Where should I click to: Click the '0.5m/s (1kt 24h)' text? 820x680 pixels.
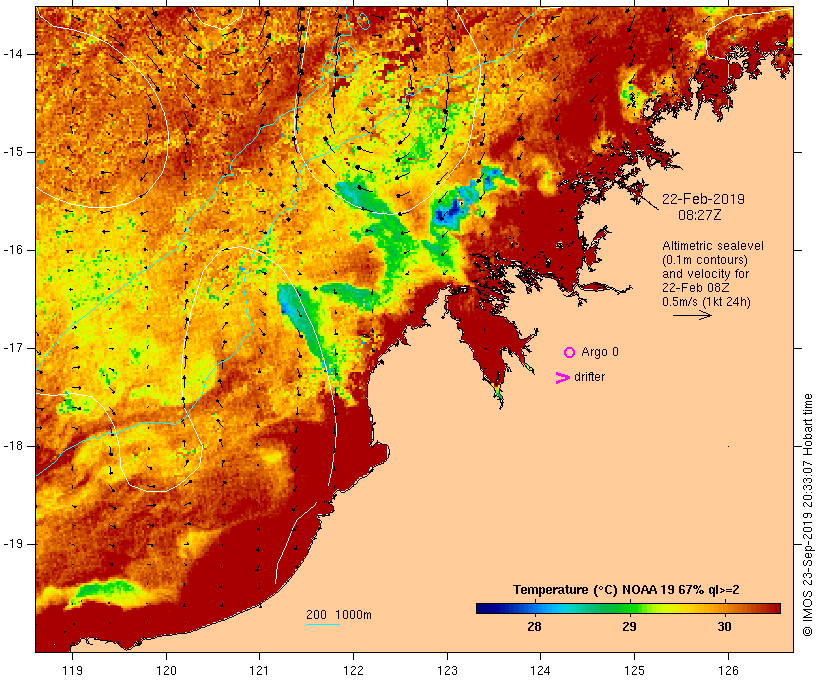(x=706, y=302)
